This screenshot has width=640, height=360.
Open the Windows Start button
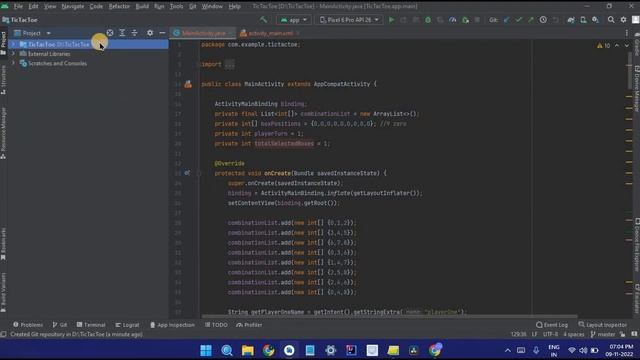tap(206, 350)
